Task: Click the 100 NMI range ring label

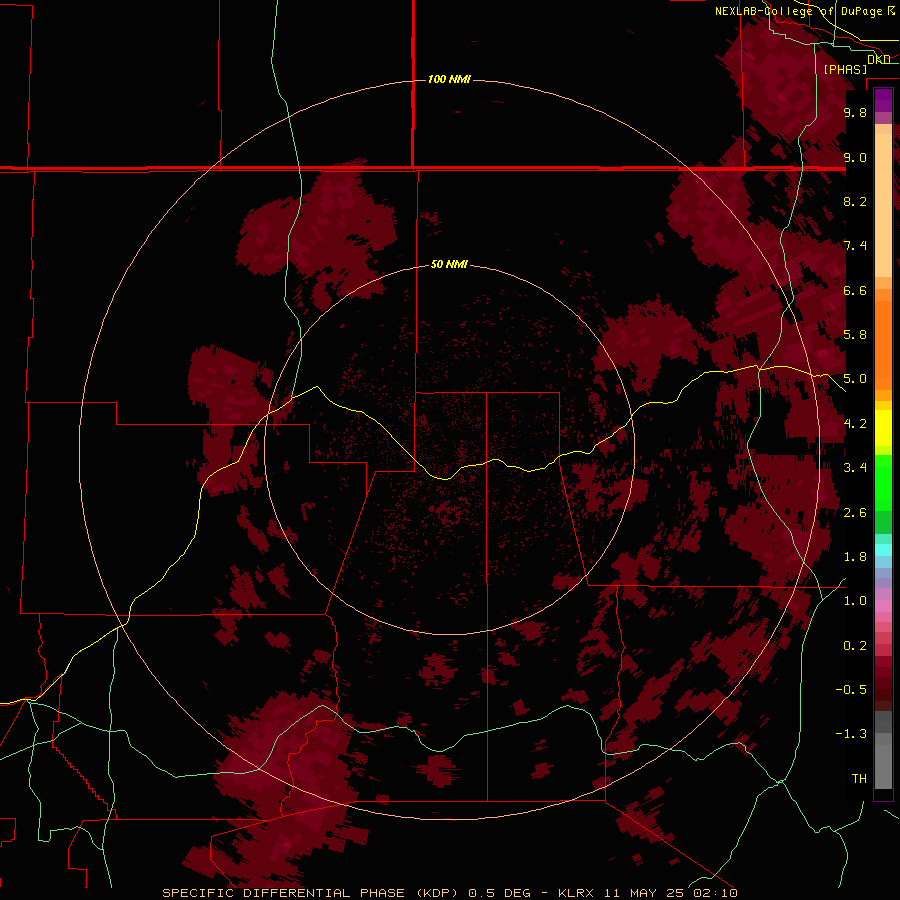Action: pyautogui.click(x=449, y=79)
